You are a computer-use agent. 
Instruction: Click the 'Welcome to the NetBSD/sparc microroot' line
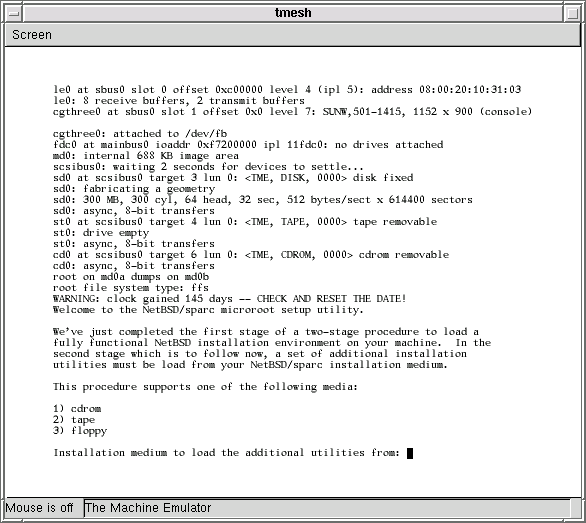coord(208,310)
